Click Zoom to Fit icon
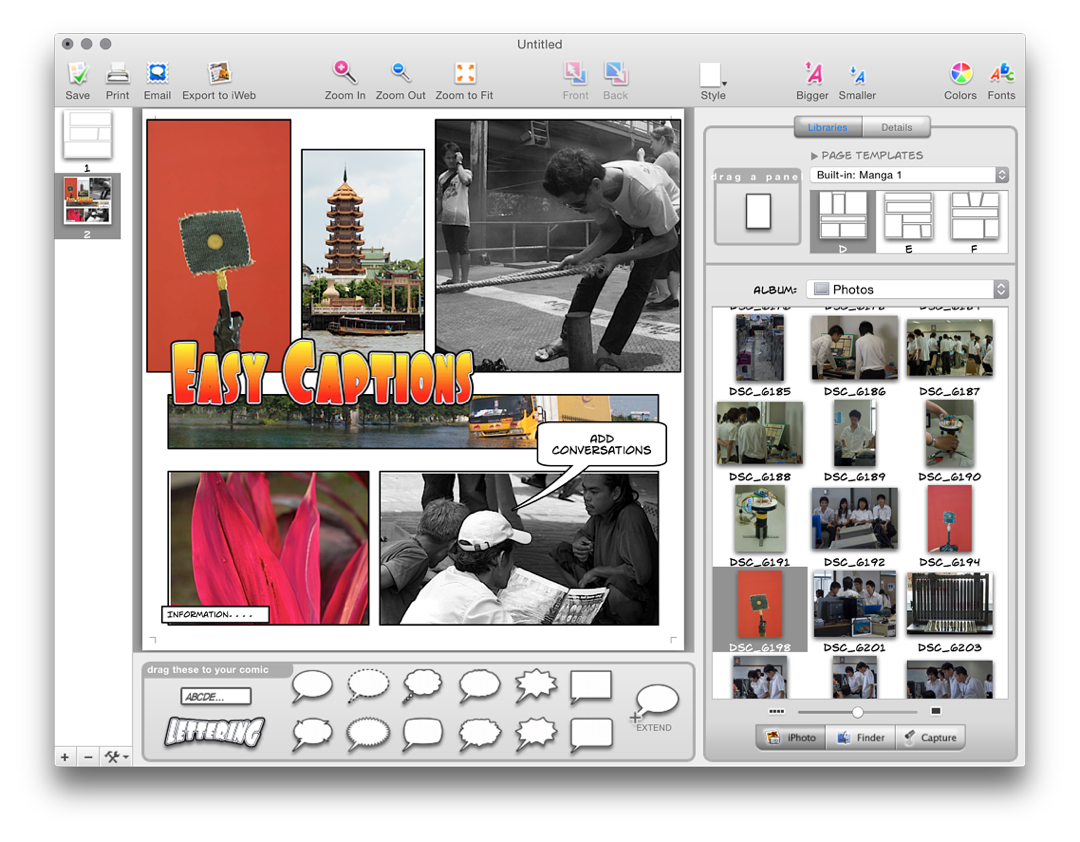Screen dimensions: 1080x842 click(465, 73)
